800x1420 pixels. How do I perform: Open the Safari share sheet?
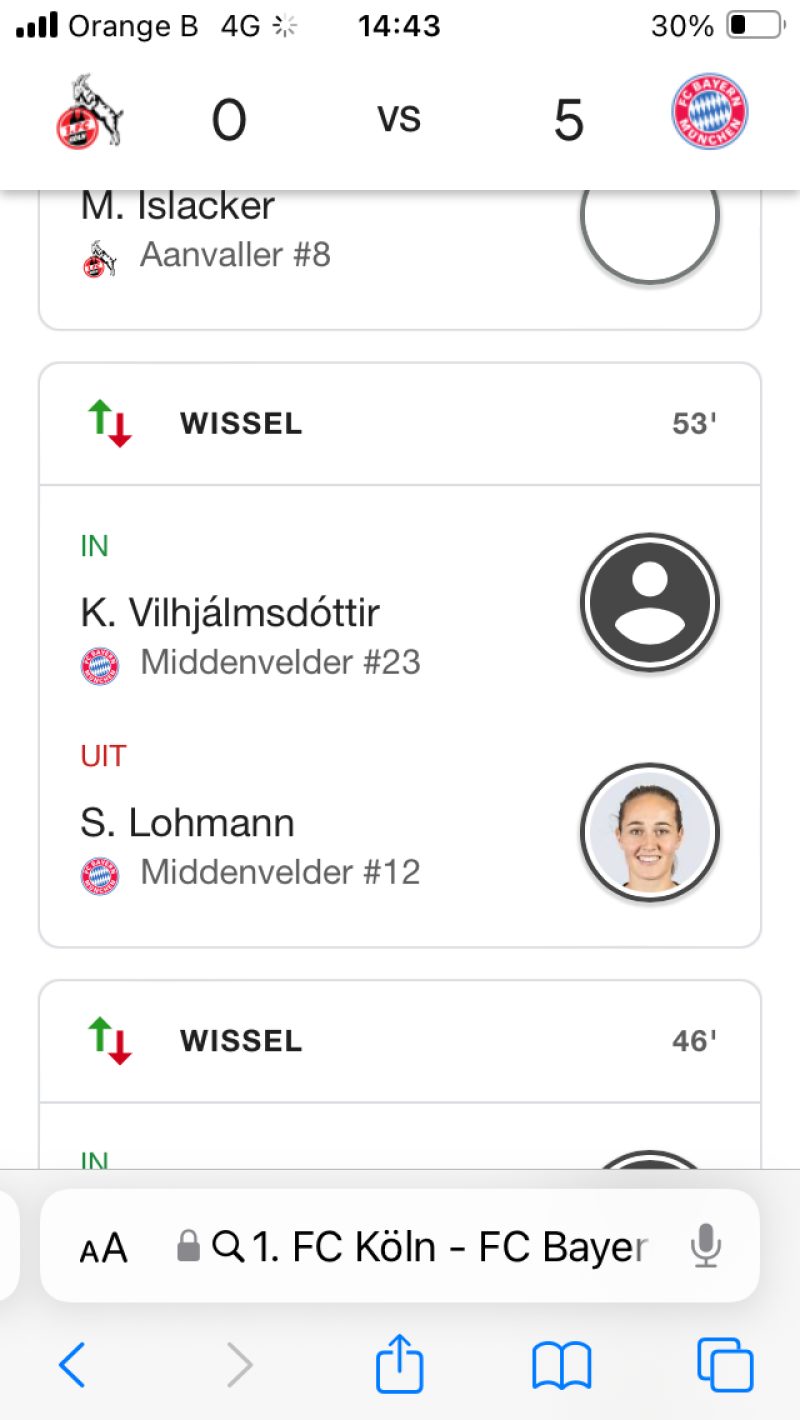point(399,1363)
